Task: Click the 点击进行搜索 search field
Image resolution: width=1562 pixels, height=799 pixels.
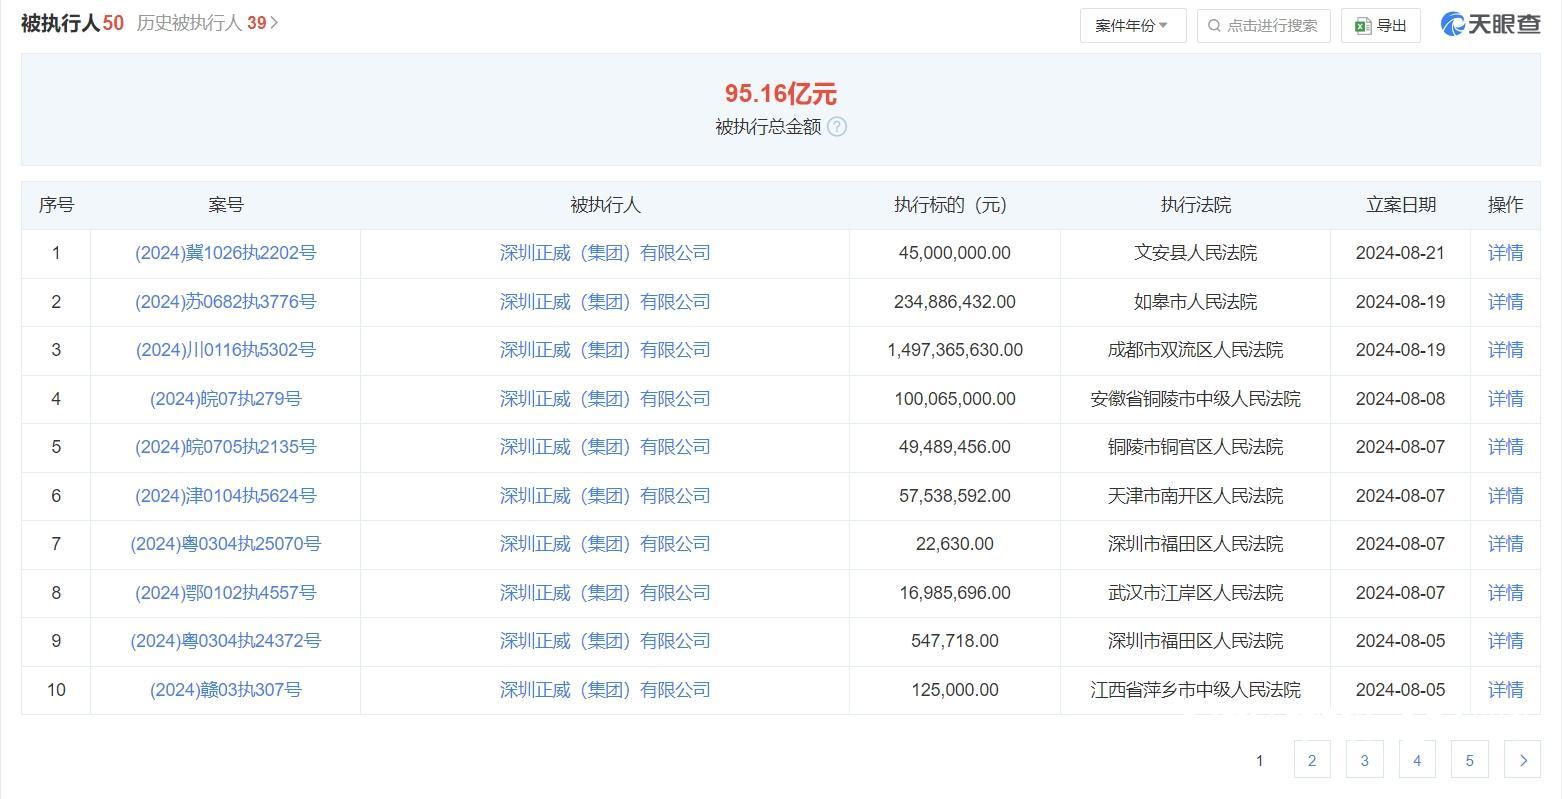Action: tap(1271, 26)
